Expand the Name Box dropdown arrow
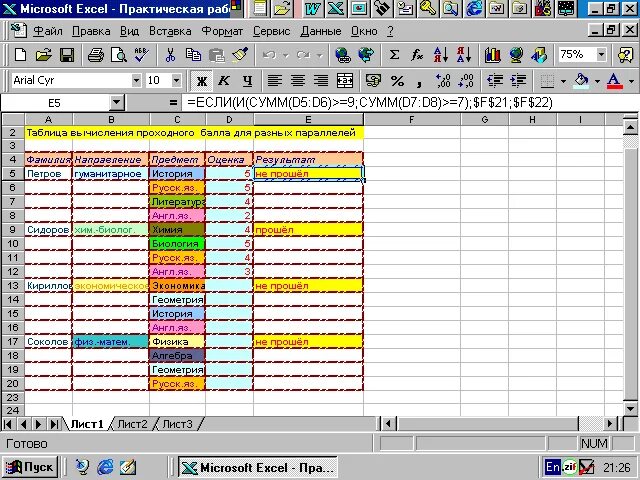Image resolution: width=640 pixels, height=480 pixels. (x=117, y=102)
